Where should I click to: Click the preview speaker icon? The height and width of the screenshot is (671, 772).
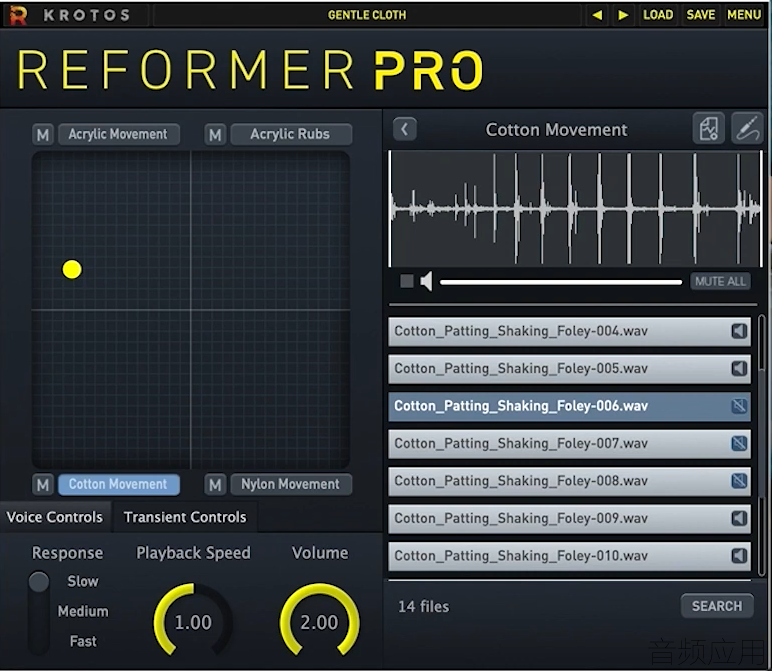pos(426,281)
